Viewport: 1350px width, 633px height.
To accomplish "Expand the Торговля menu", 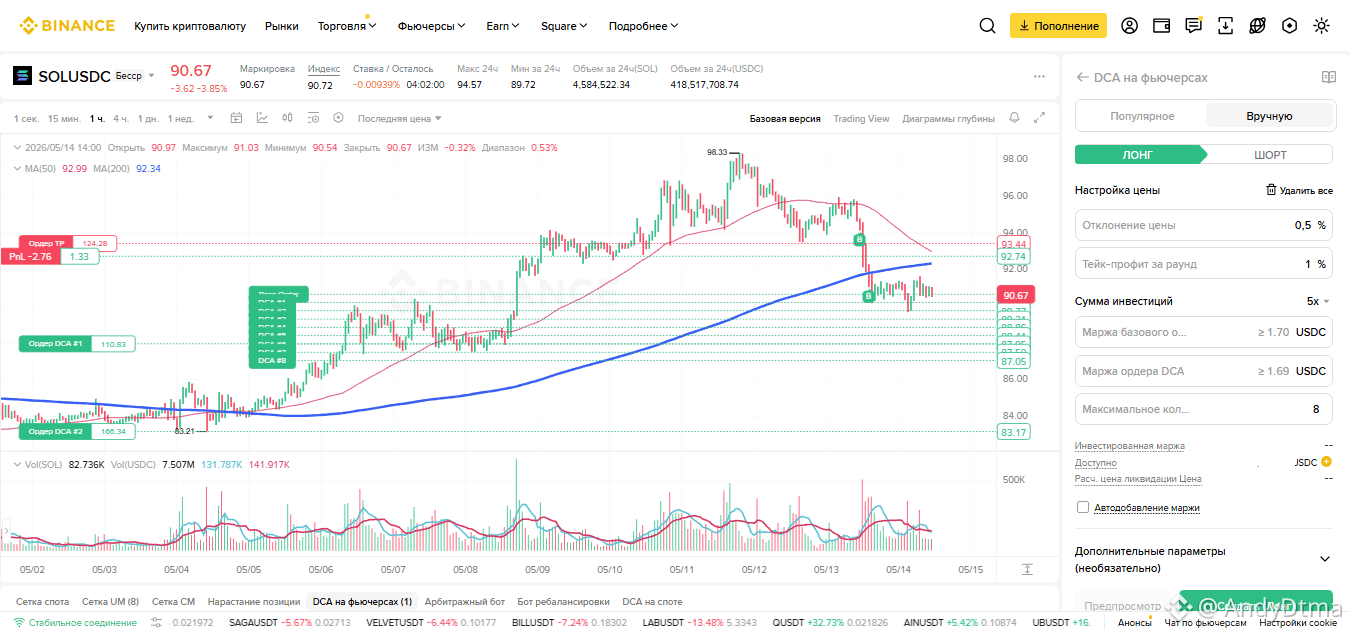I will [x=347, y=26].
